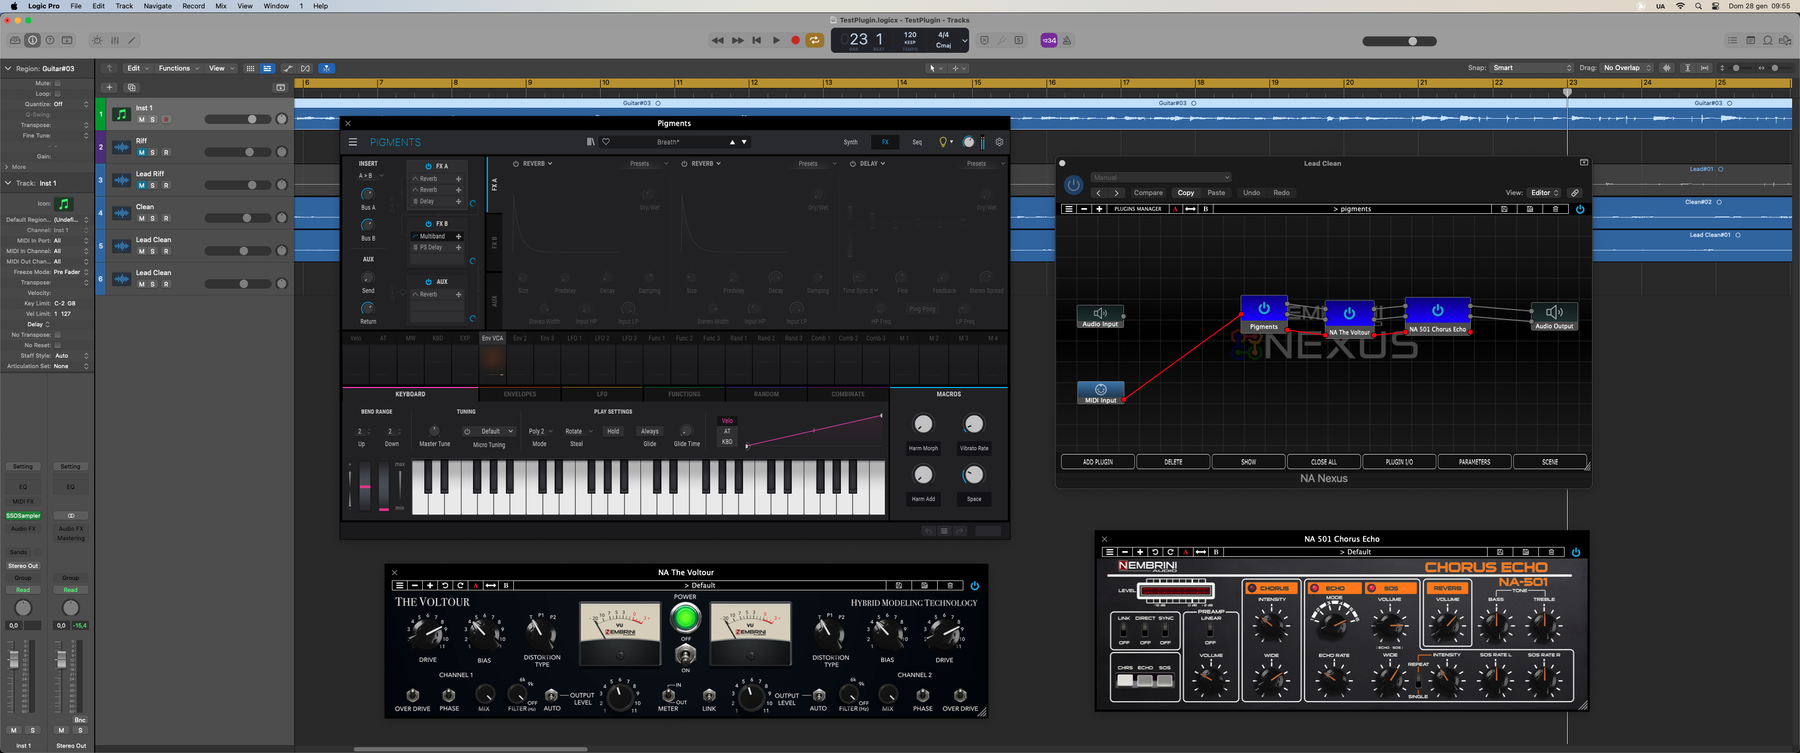Toggle the purple Count-in 1234 button
Screen dimensions: 1800x753
pos(1049,41)
